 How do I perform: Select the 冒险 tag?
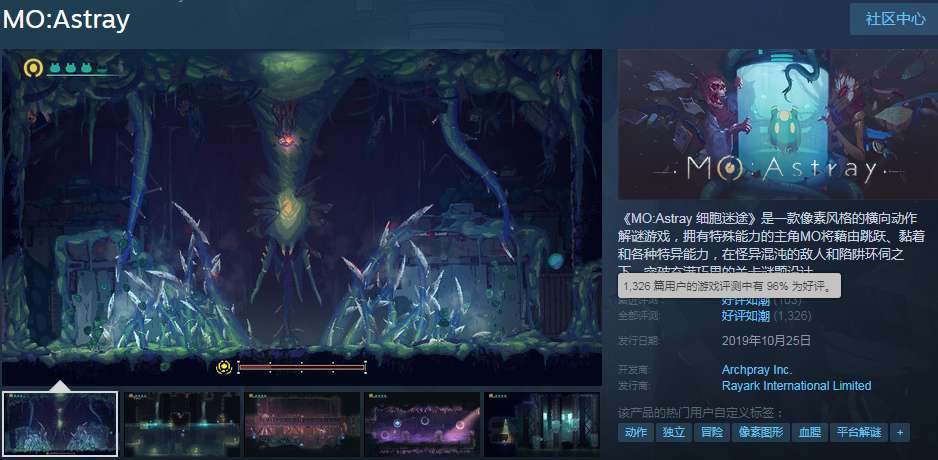tap(711, 432)
